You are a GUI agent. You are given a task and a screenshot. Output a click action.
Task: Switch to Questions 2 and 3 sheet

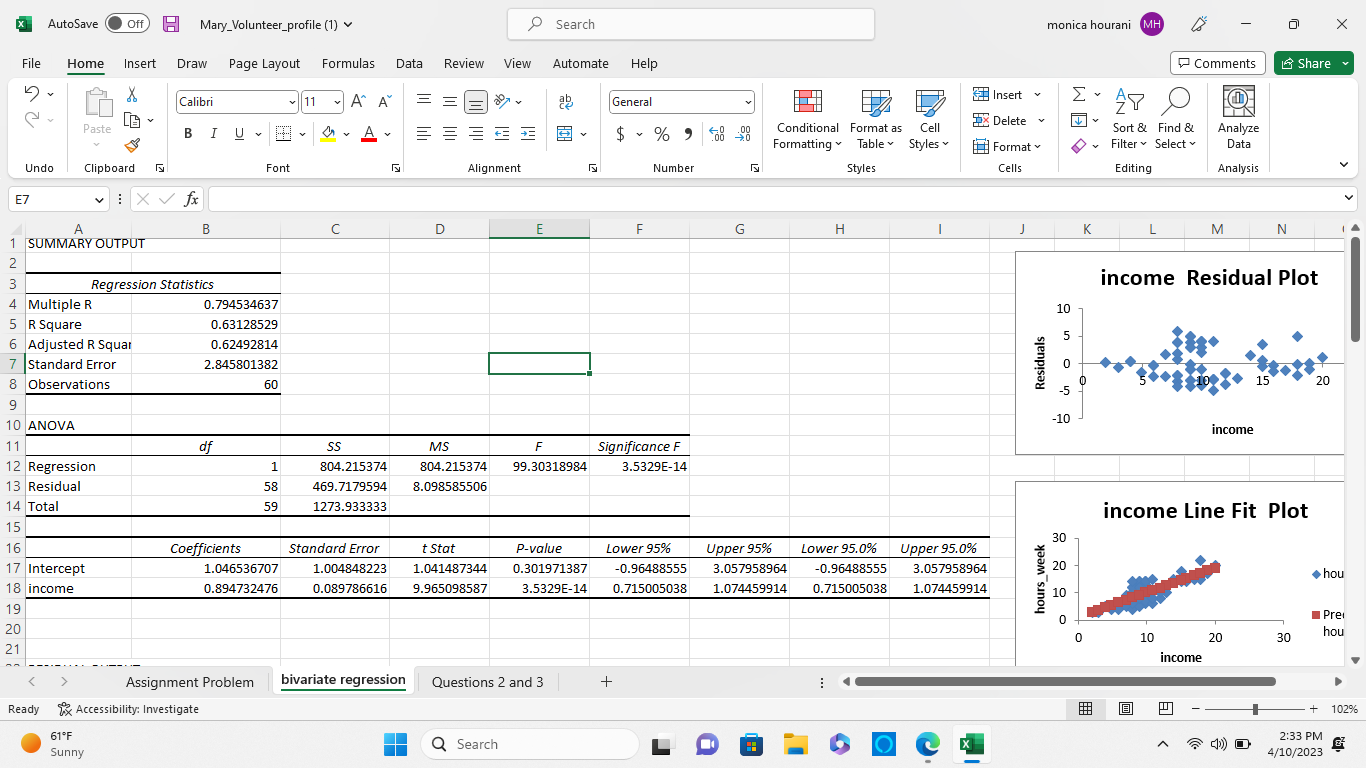click(x=488, y=682)
